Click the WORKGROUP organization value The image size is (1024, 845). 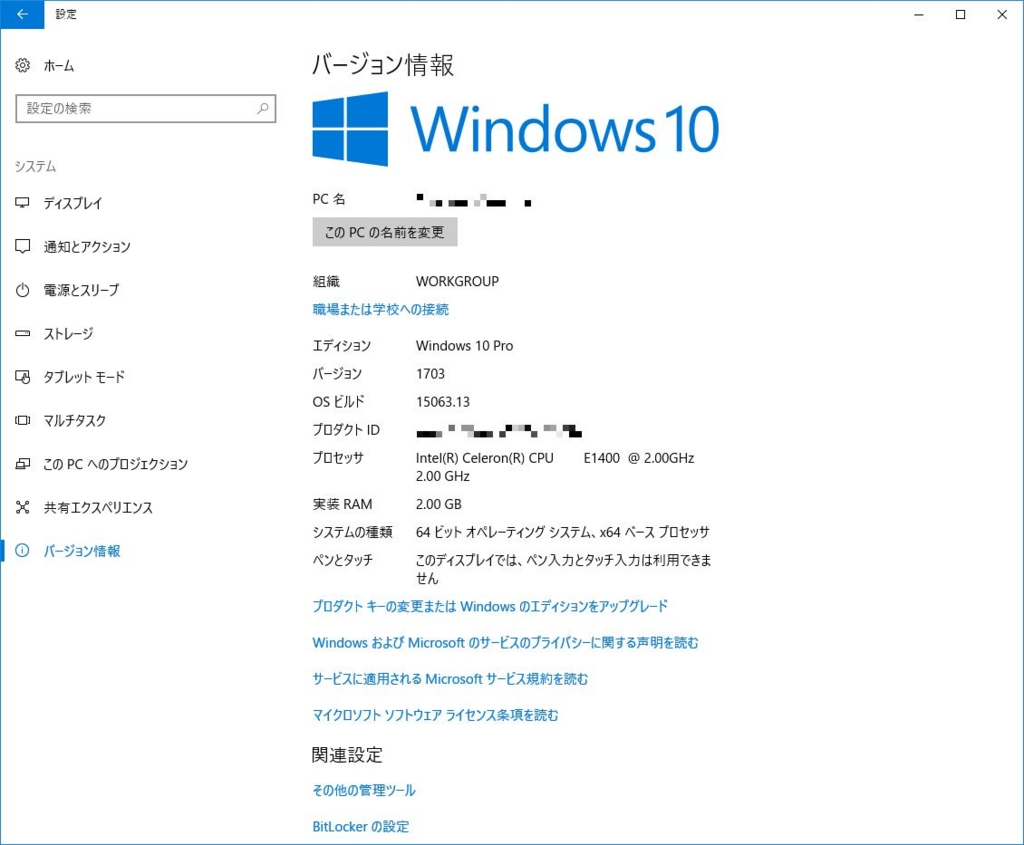[x=457, y=281]
